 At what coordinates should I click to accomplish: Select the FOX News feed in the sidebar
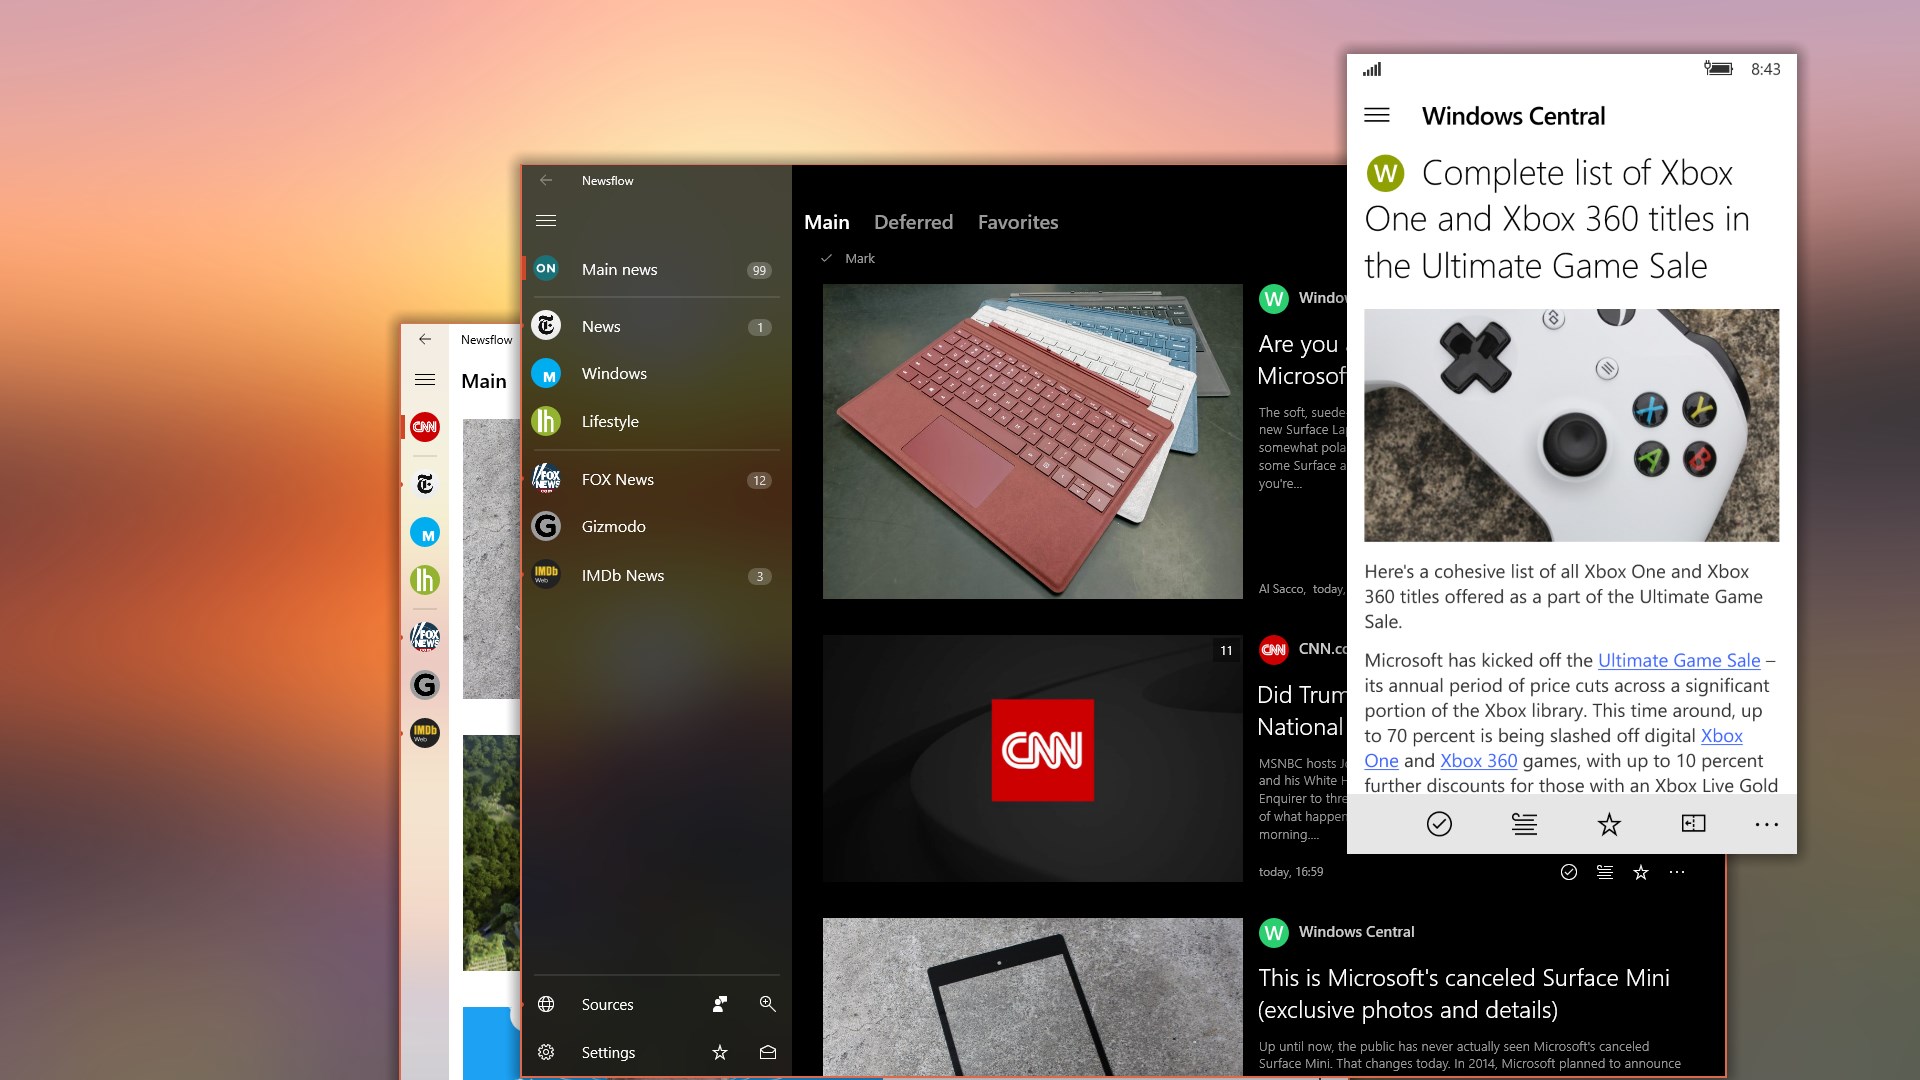[617, 479]
